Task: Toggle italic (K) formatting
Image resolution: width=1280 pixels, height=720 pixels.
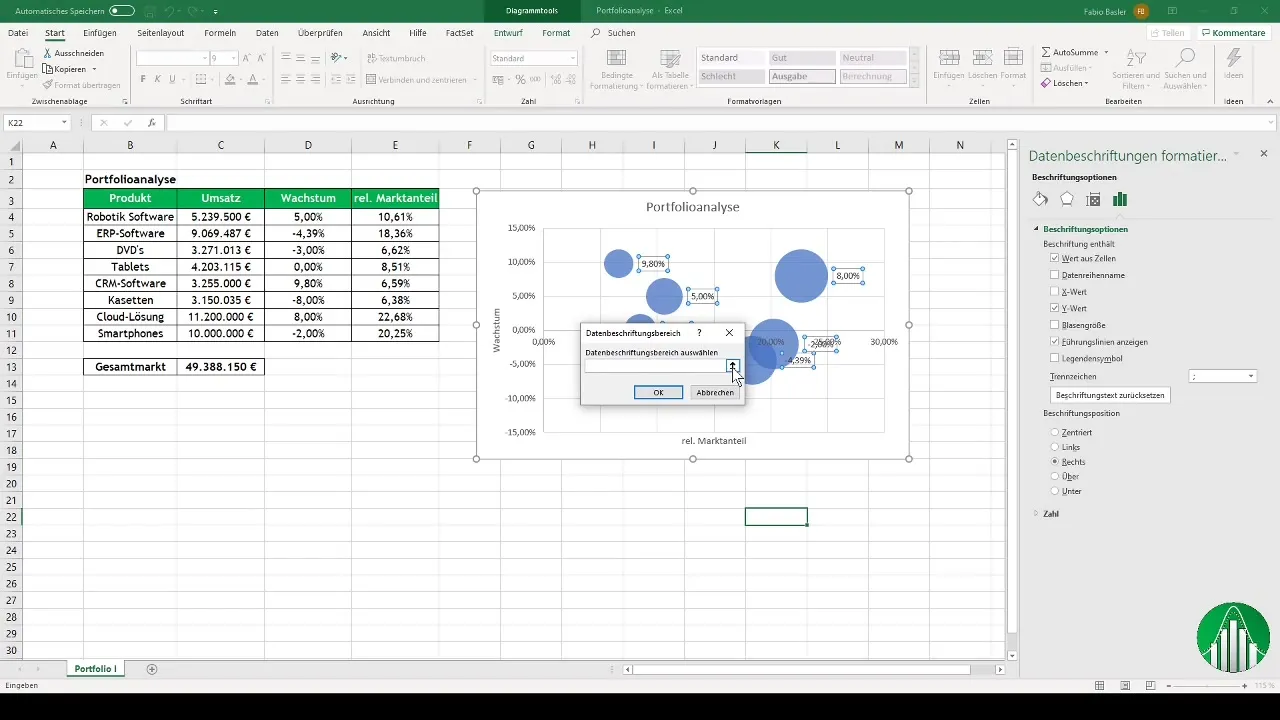Action: coord(158,79)
